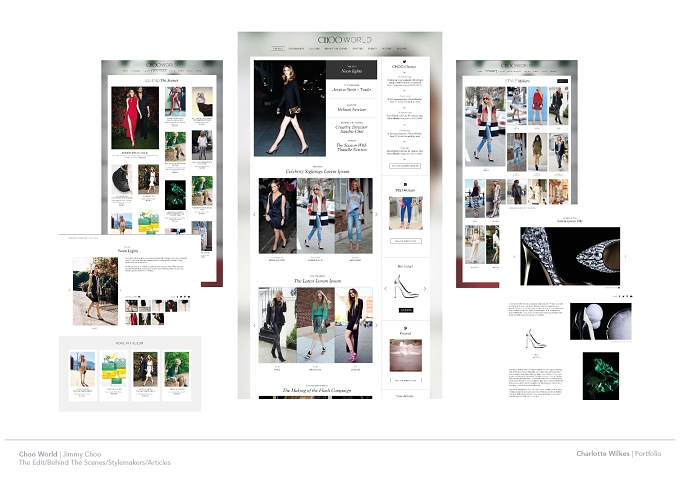Click right arrow beside the sketched heel
Screen dimensions: 680x481
point(425,288)
